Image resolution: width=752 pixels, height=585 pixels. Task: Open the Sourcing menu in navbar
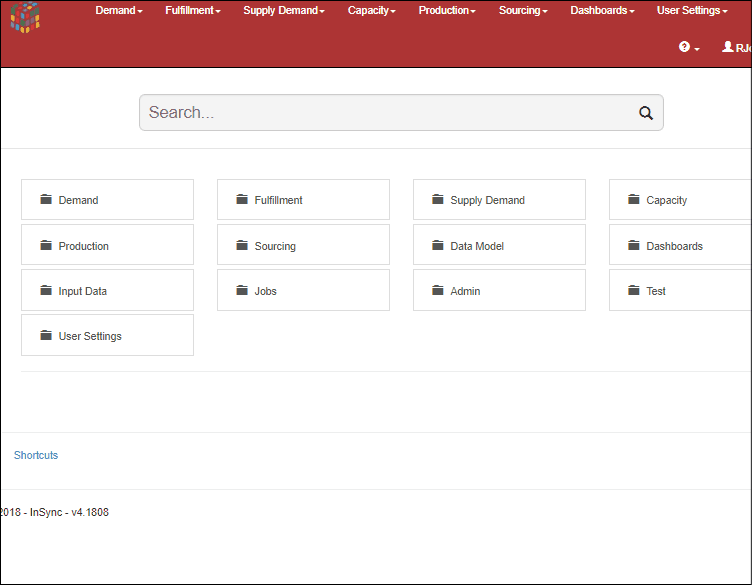coord(523,10)
